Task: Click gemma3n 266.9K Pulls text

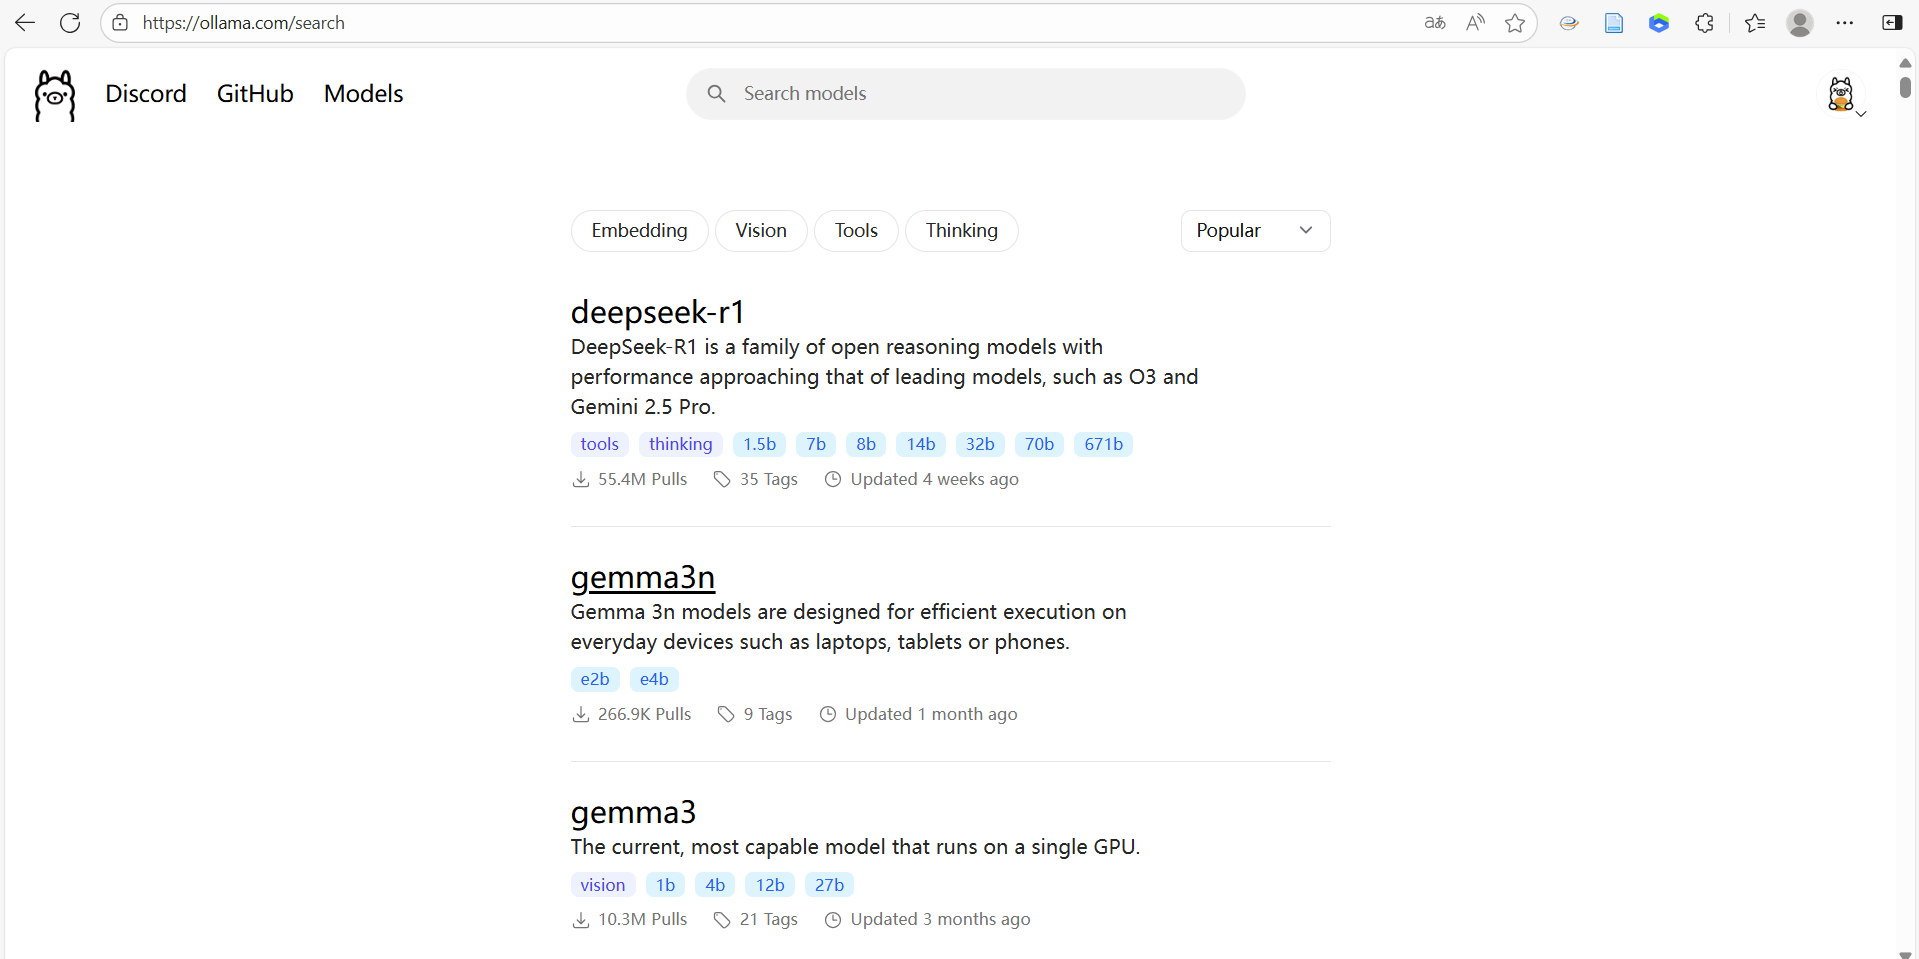Action: point(645,715)
